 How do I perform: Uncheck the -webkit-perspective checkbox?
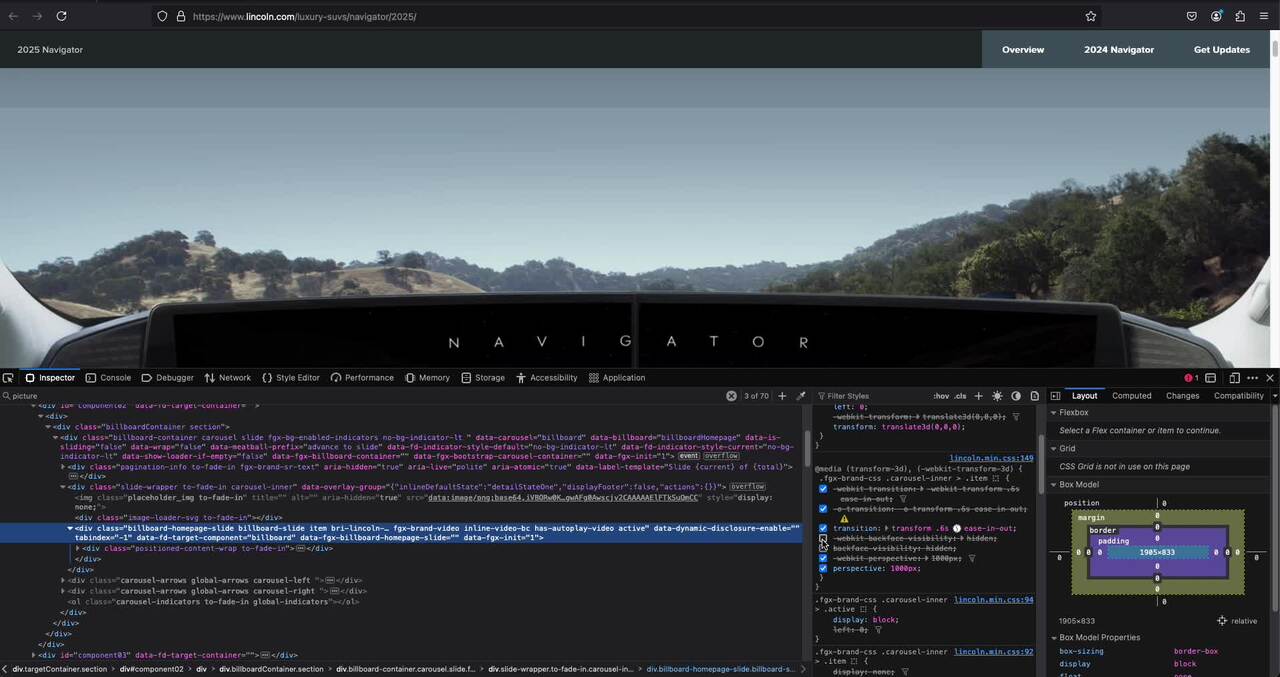coord(823,558)
